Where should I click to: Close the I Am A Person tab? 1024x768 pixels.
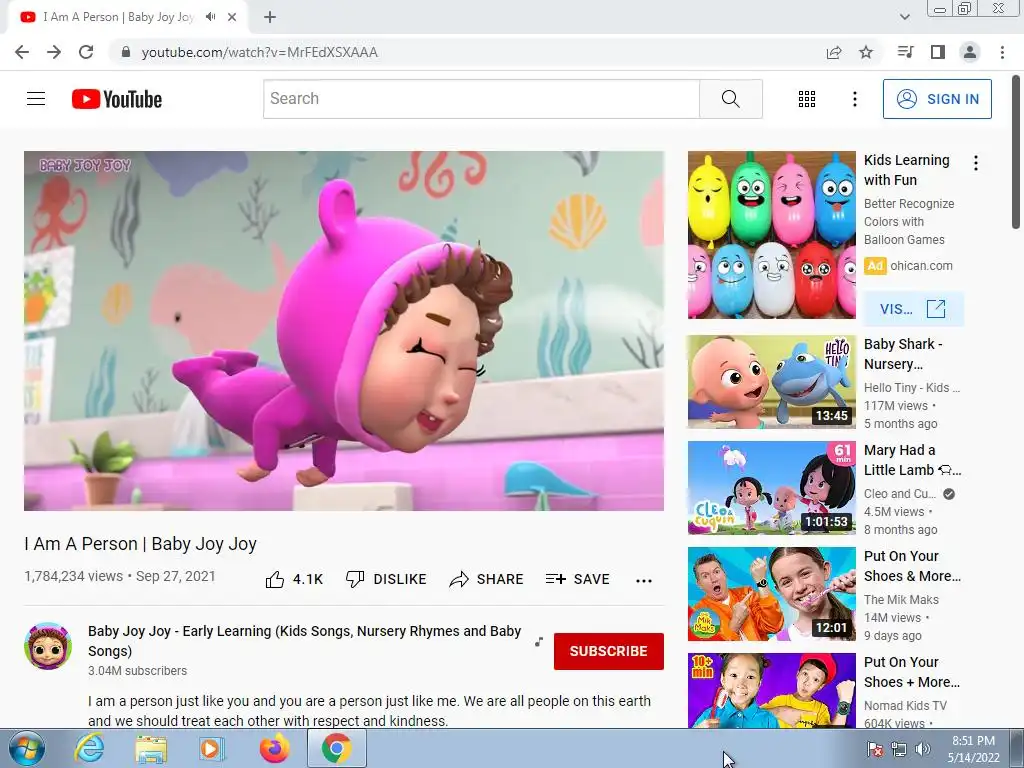point(232,18)
